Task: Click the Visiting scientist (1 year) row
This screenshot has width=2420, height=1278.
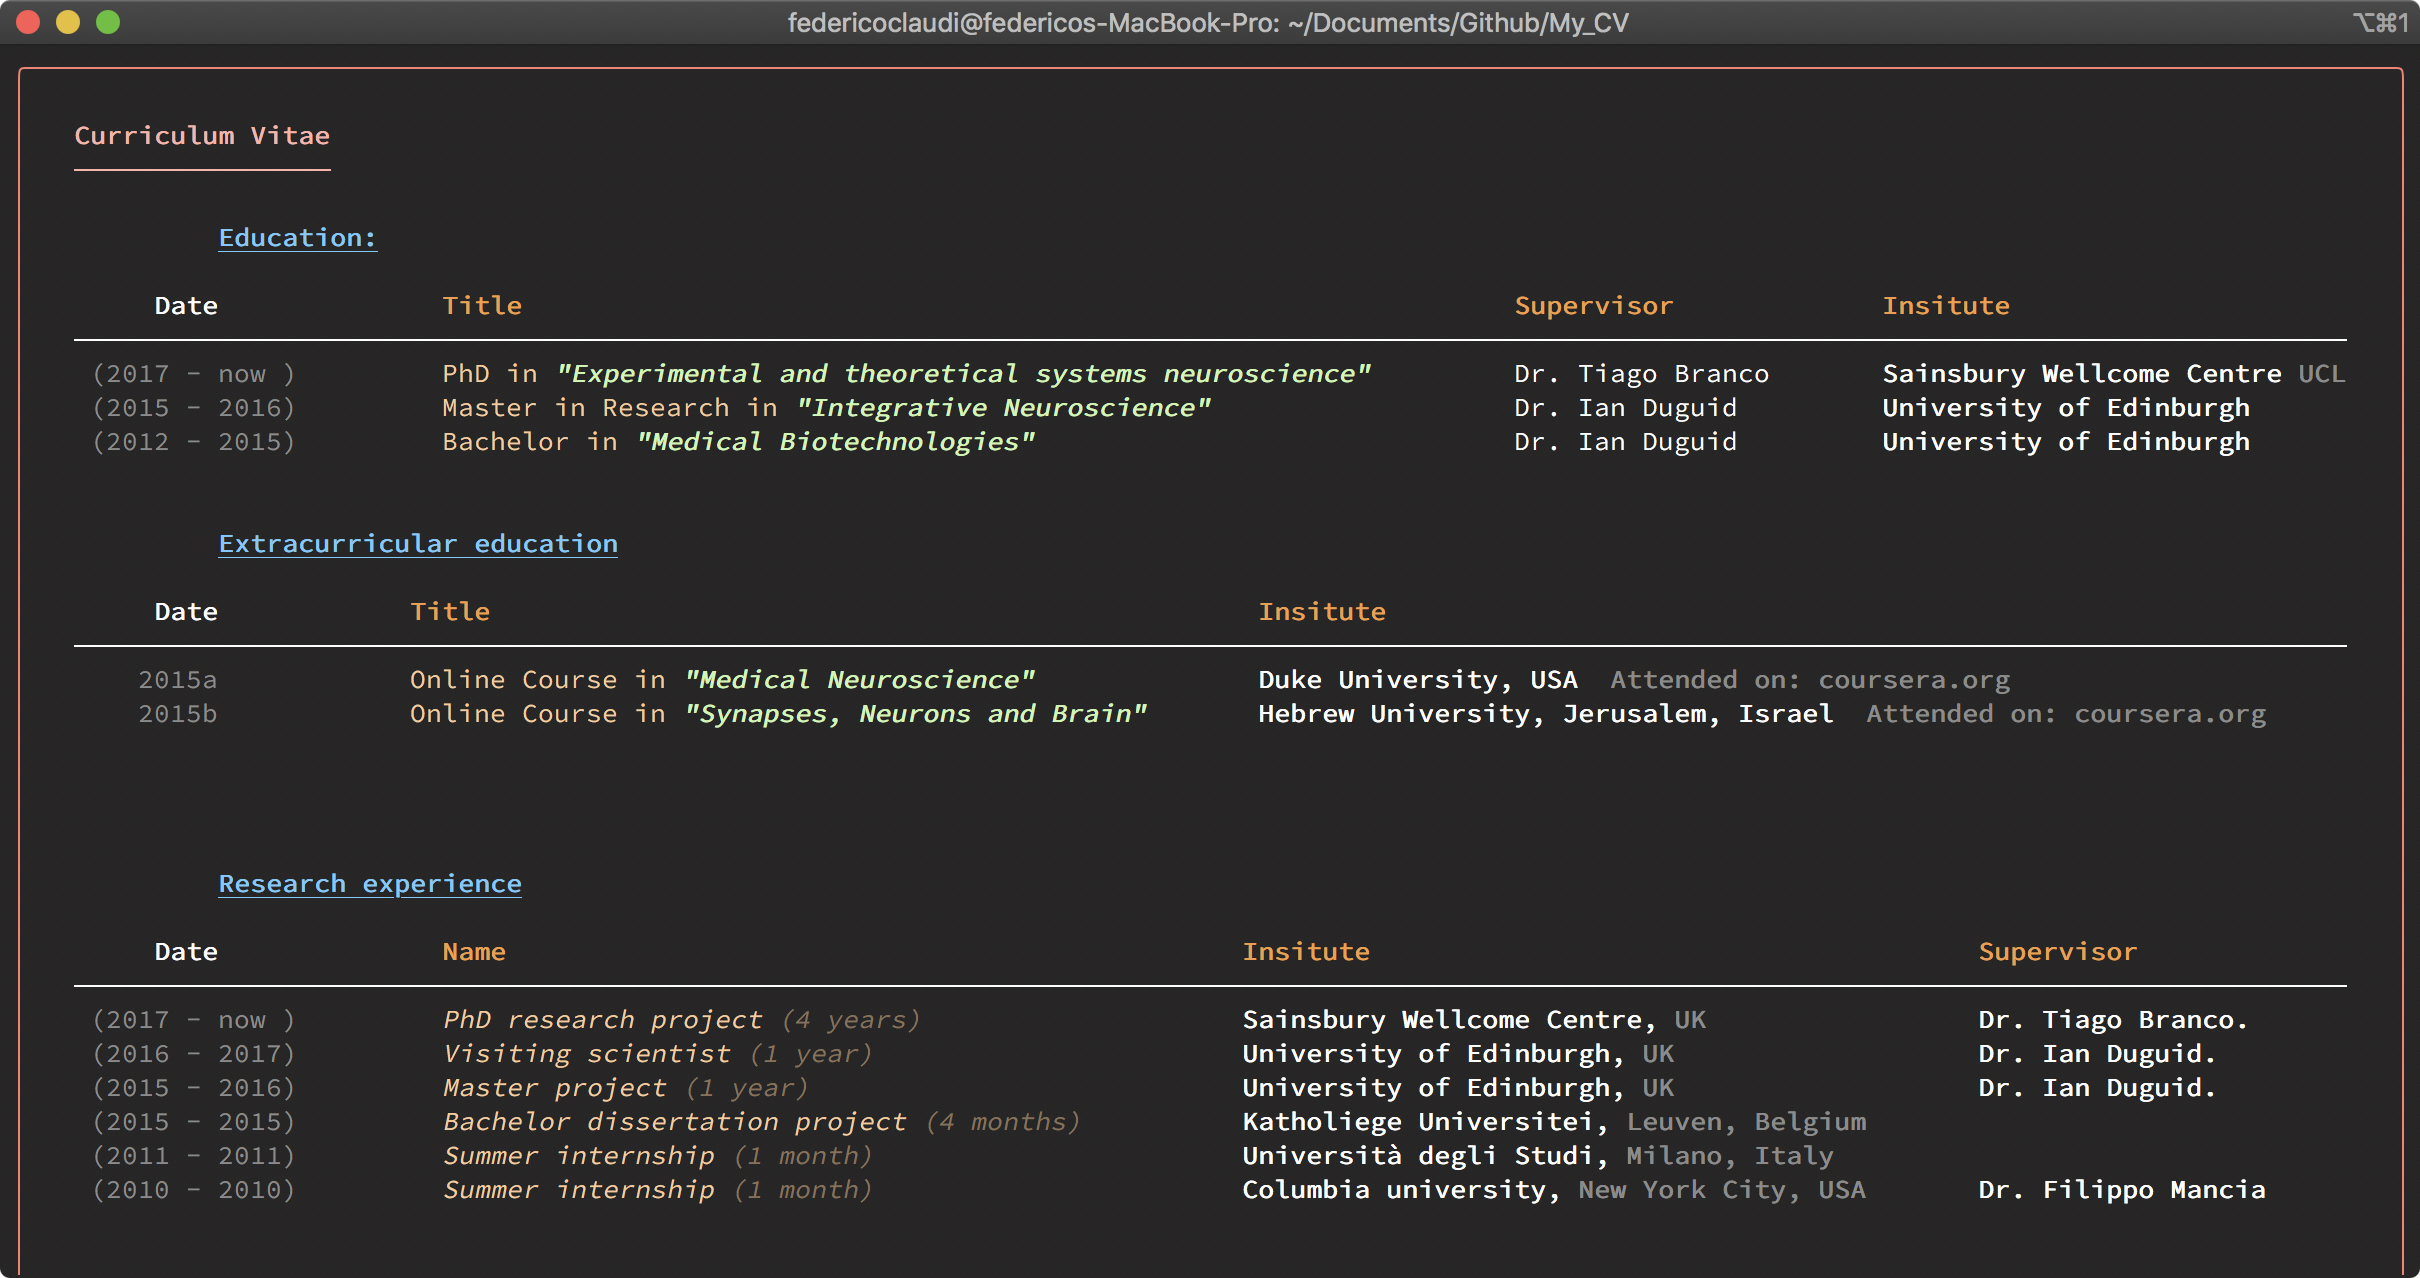Action: (x=657, y=1054)
